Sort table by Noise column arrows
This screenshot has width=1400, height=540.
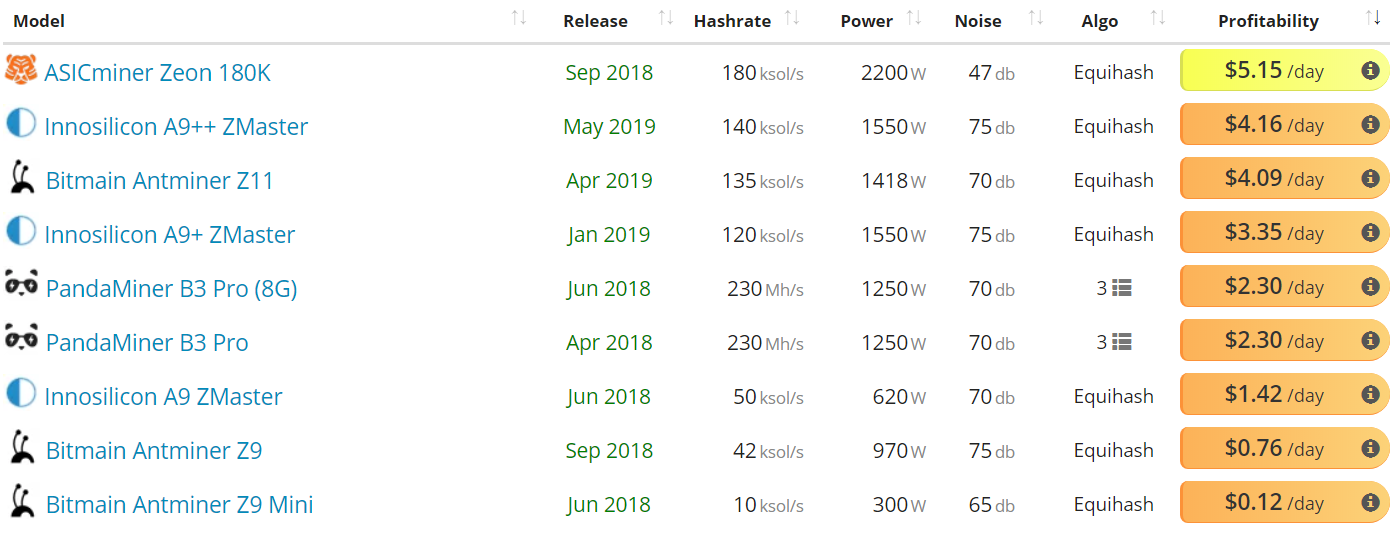click(x=1036, y=18)
